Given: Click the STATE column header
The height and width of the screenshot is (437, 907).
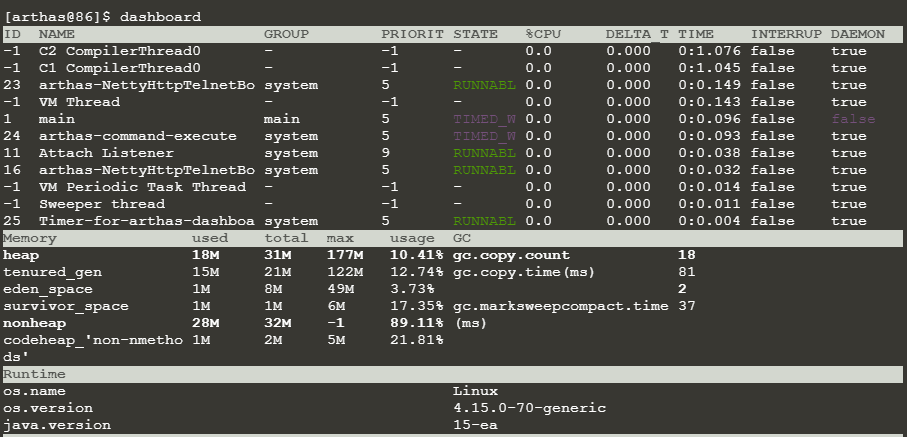Looking at the screenshot, I should click(475, 34).
